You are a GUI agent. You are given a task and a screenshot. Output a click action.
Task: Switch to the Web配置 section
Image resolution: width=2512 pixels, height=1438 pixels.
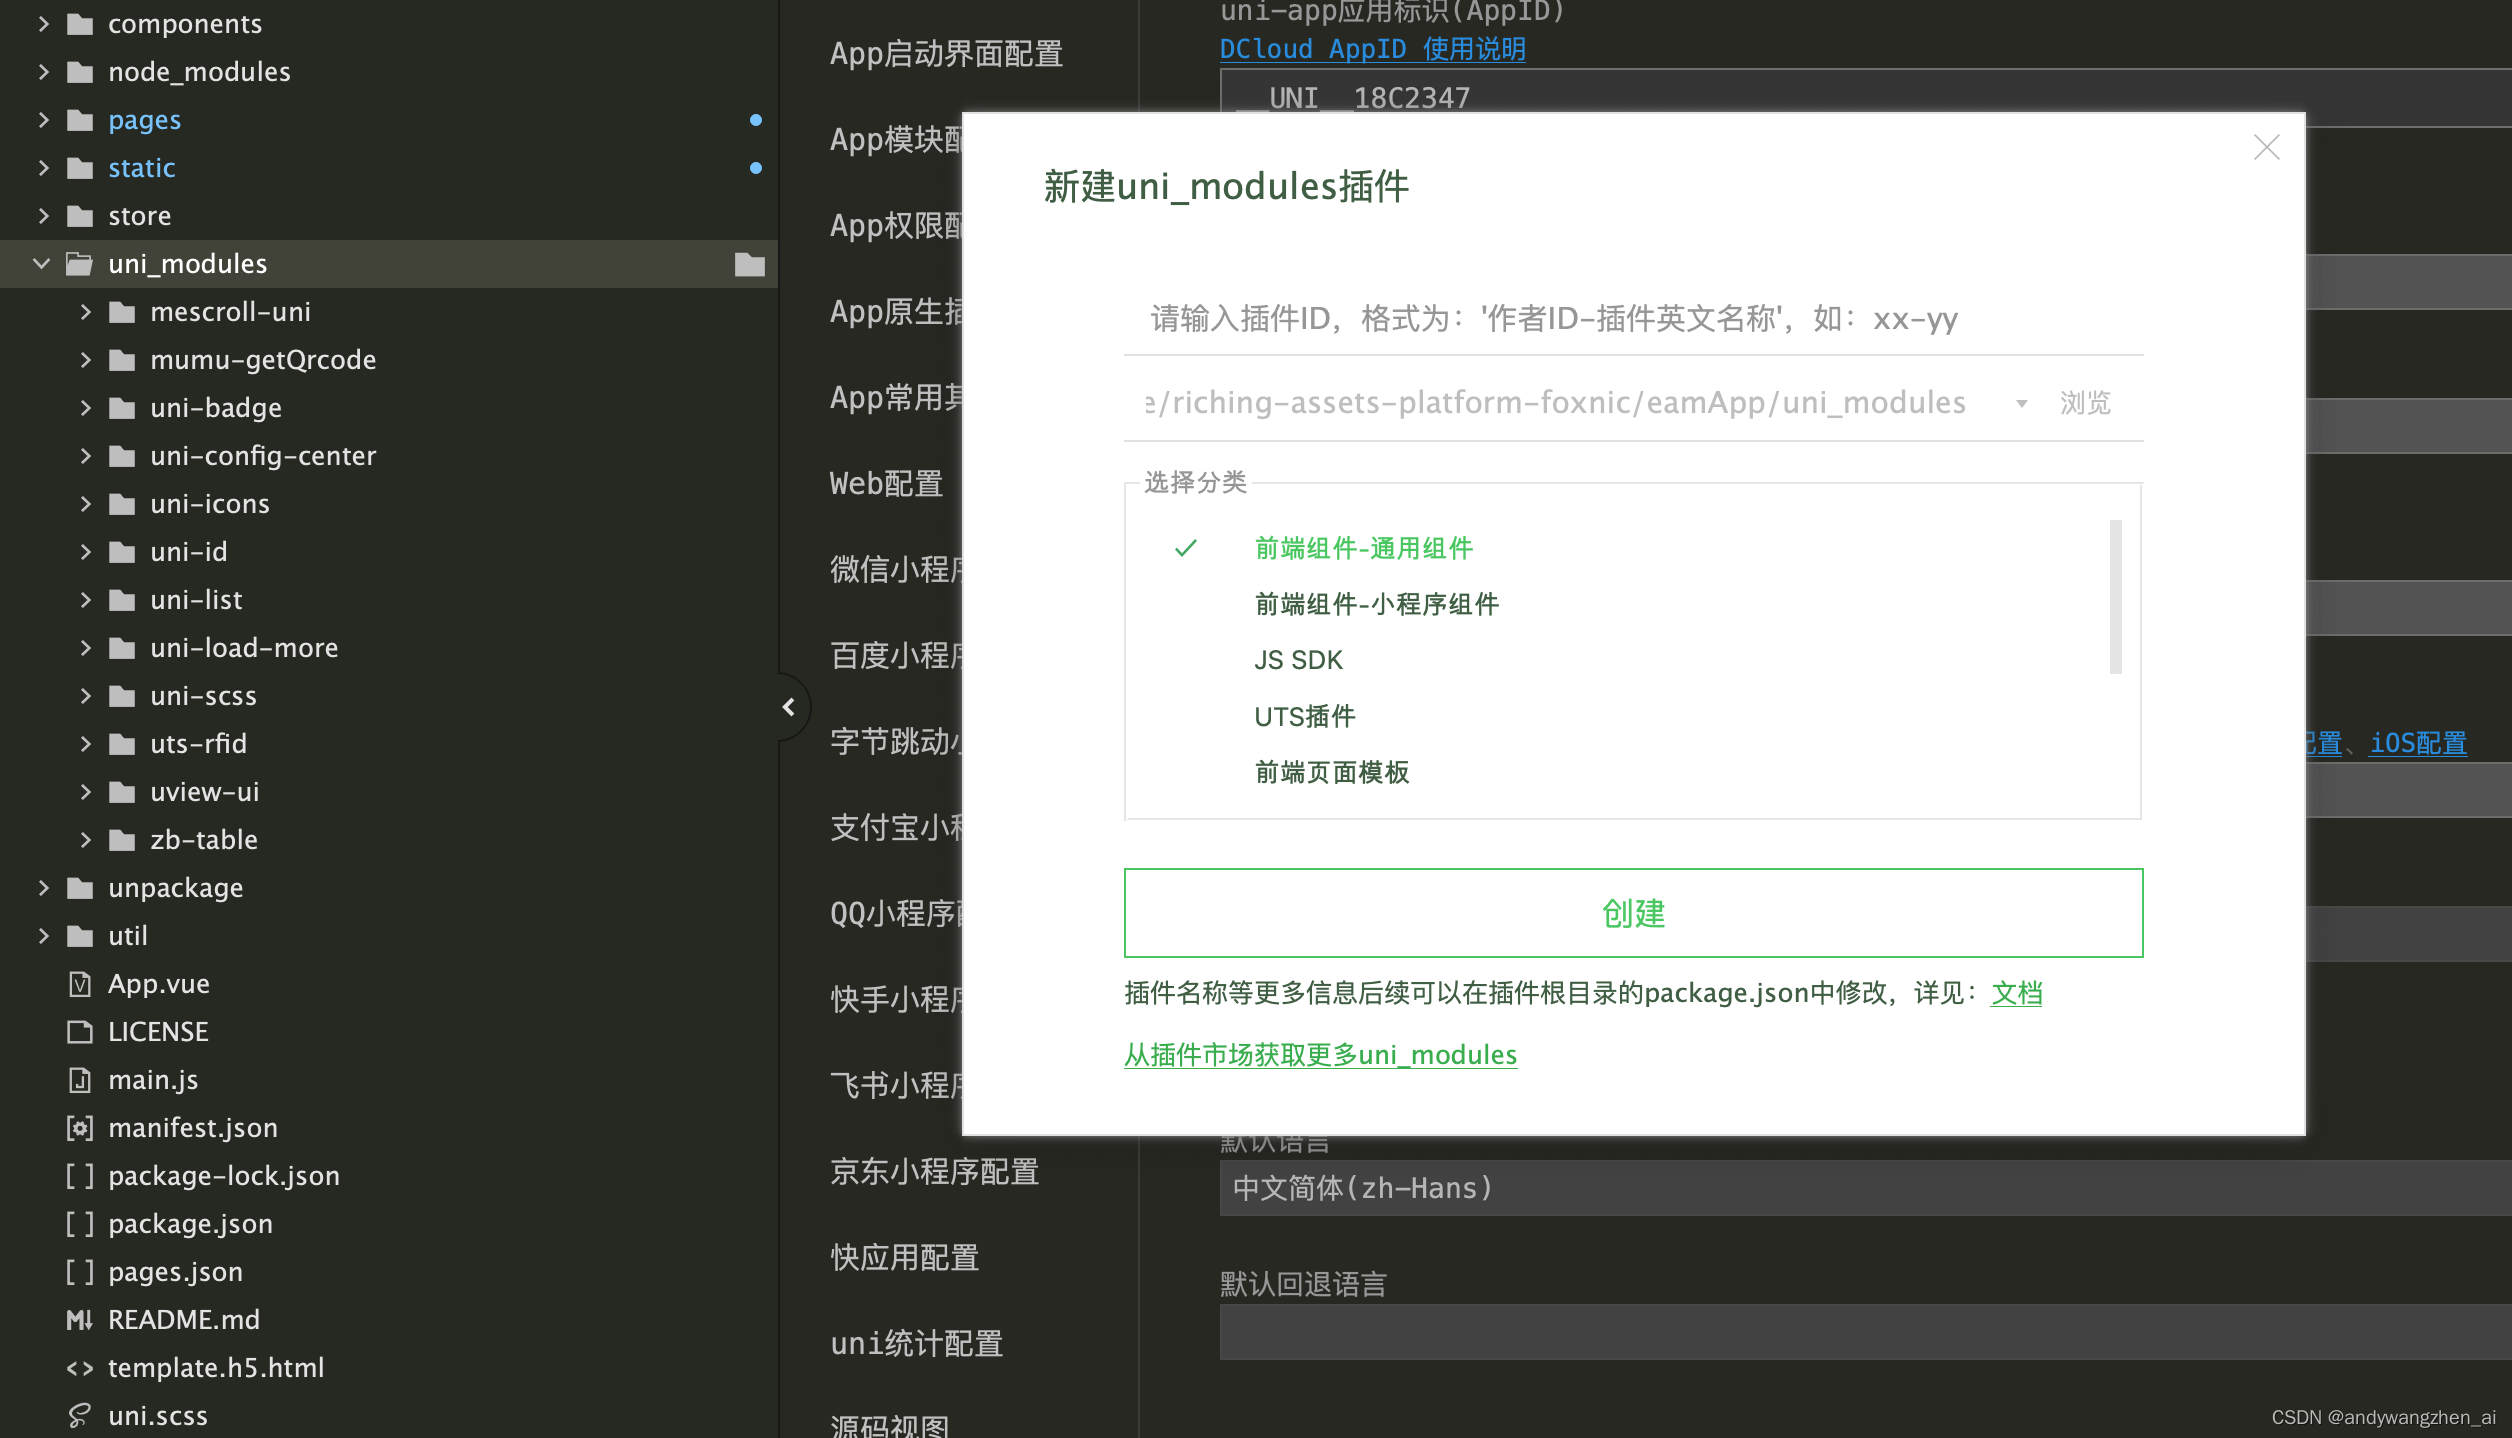[886, 483]
